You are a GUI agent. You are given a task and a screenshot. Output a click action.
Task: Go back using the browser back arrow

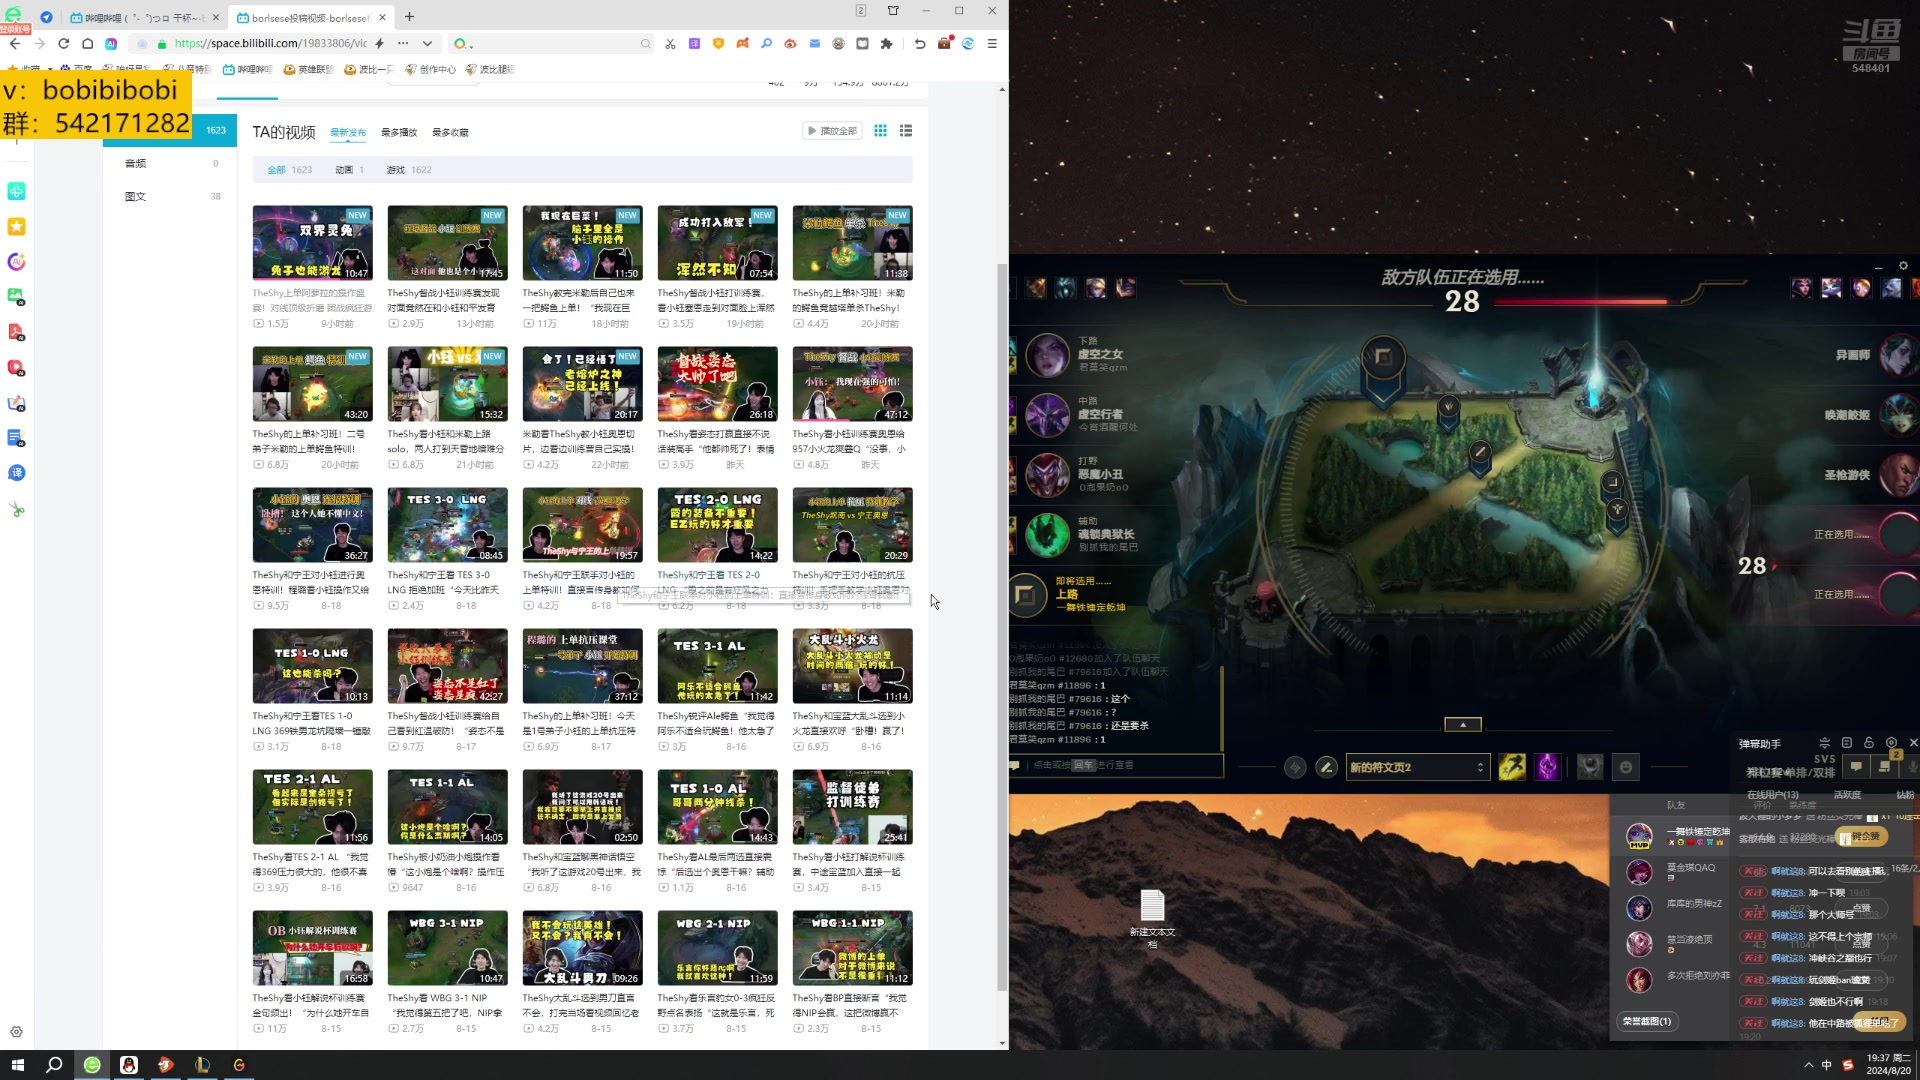[14, 44]
